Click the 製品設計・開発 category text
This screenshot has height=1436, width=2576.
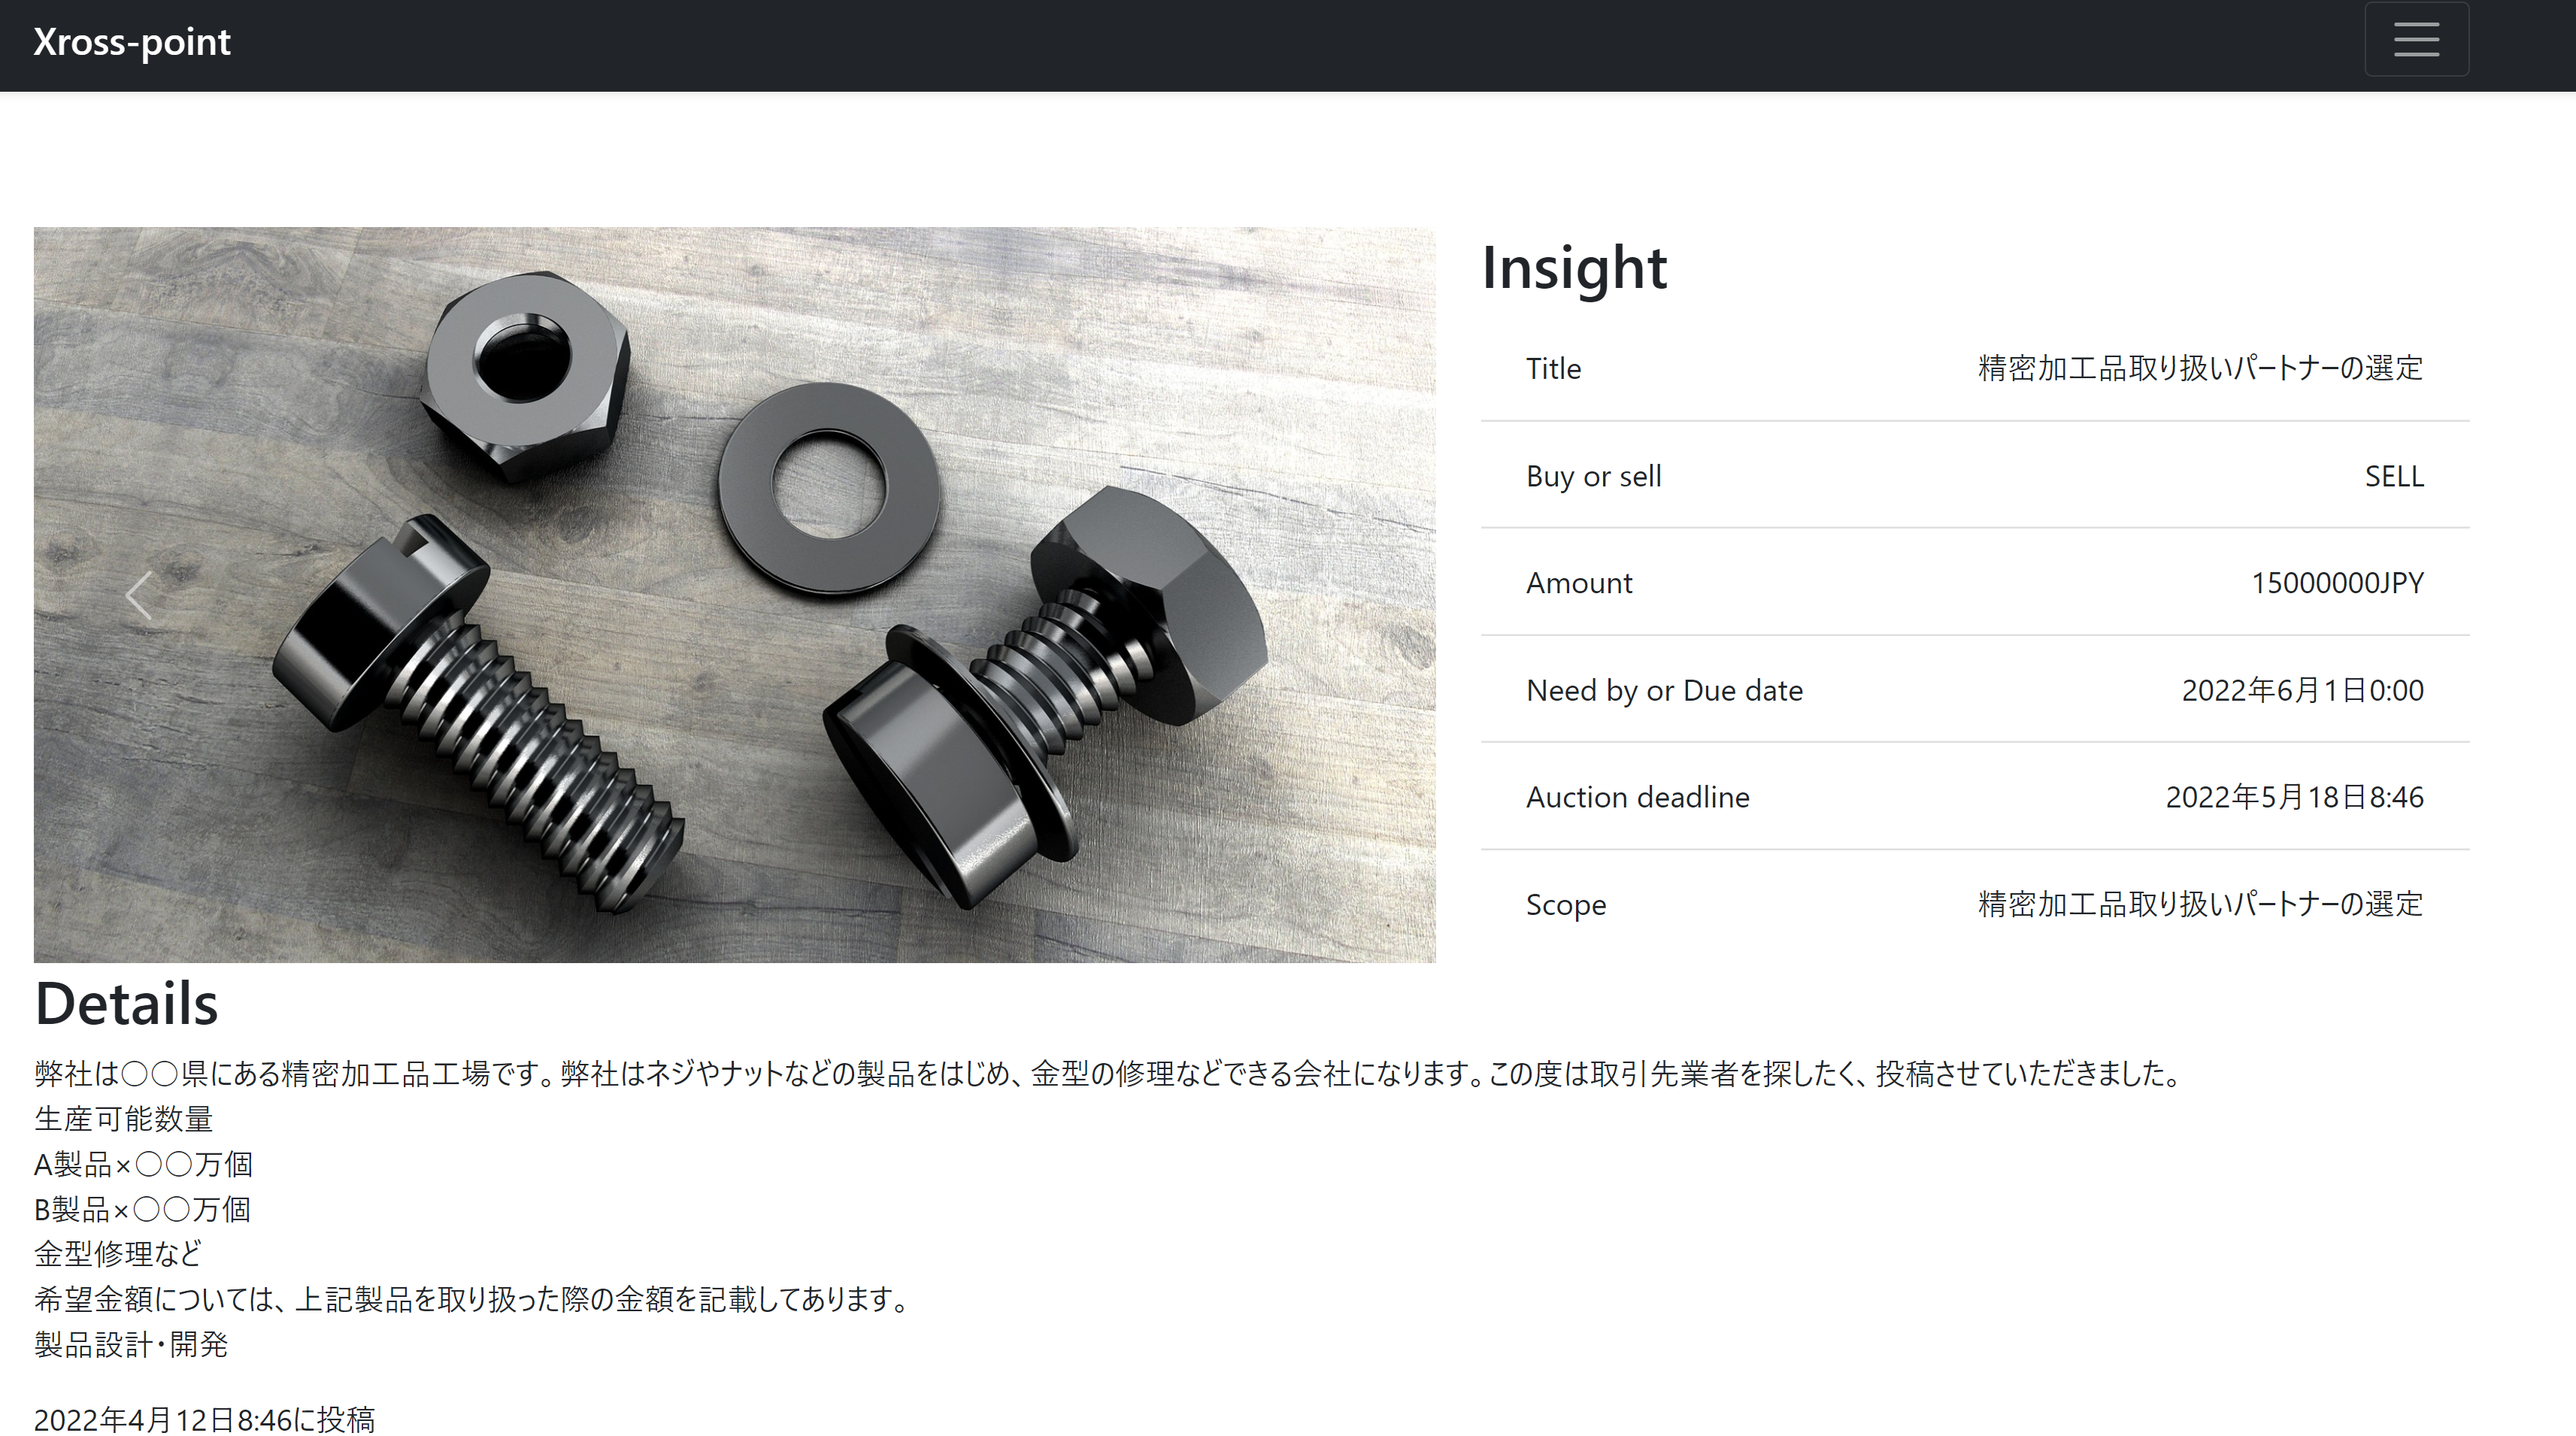click(x=131, y=1344)
